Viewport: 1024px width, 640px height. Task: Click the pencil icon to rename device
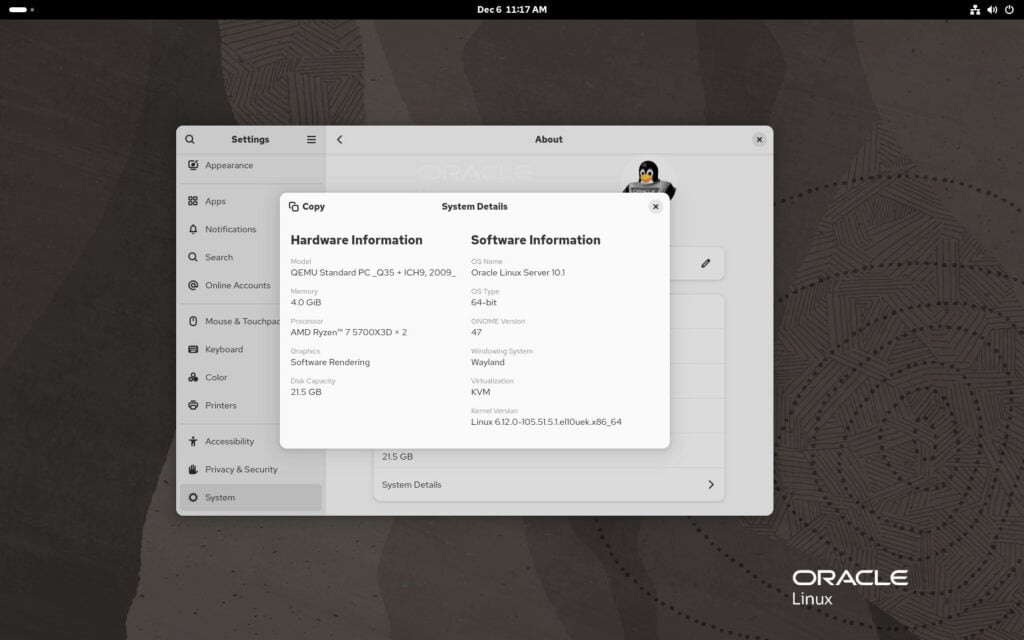click(x=705, y=263)
